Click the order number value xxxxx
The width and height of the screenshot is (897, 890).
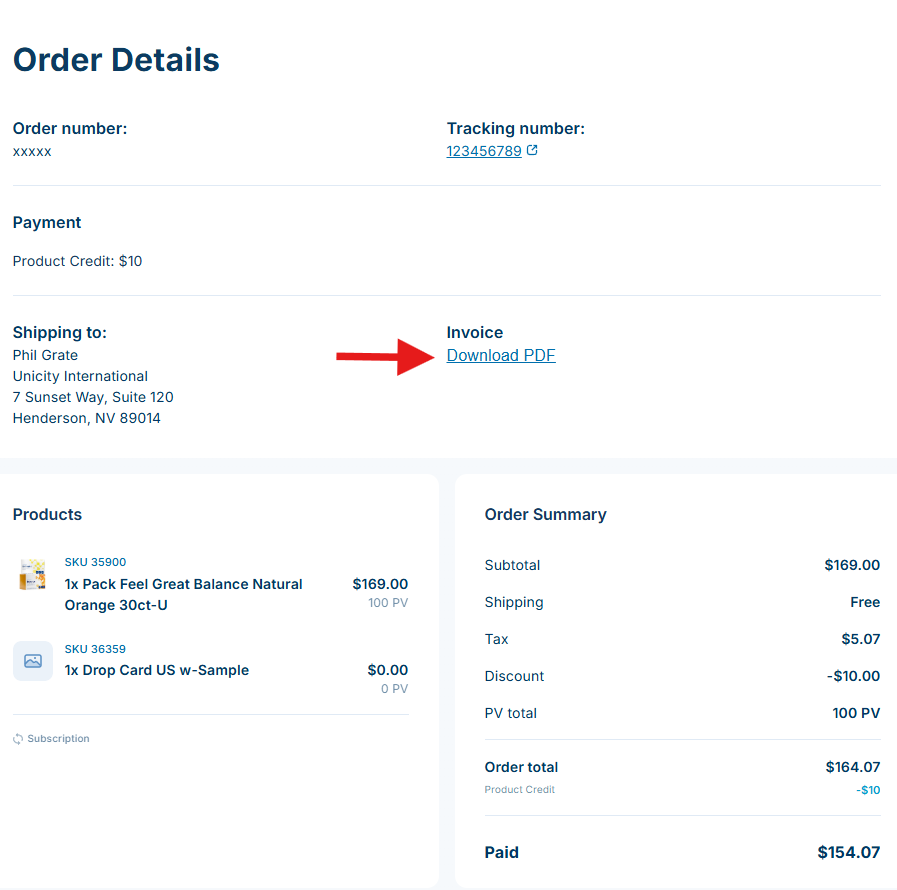pos(32,152)
